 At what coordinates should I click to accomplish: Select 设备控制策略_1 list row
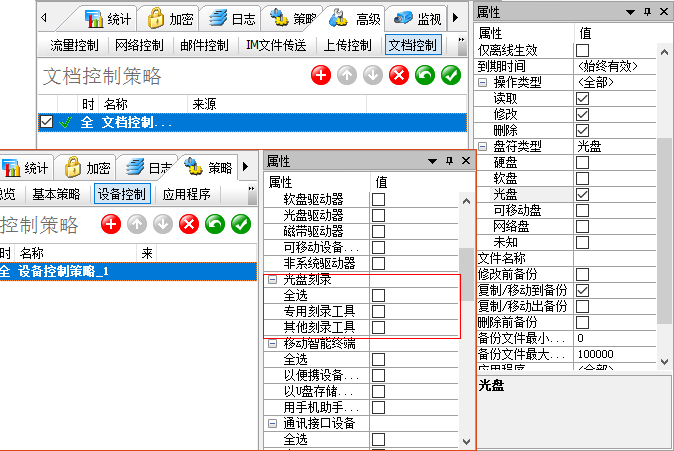tap(128, 271)
